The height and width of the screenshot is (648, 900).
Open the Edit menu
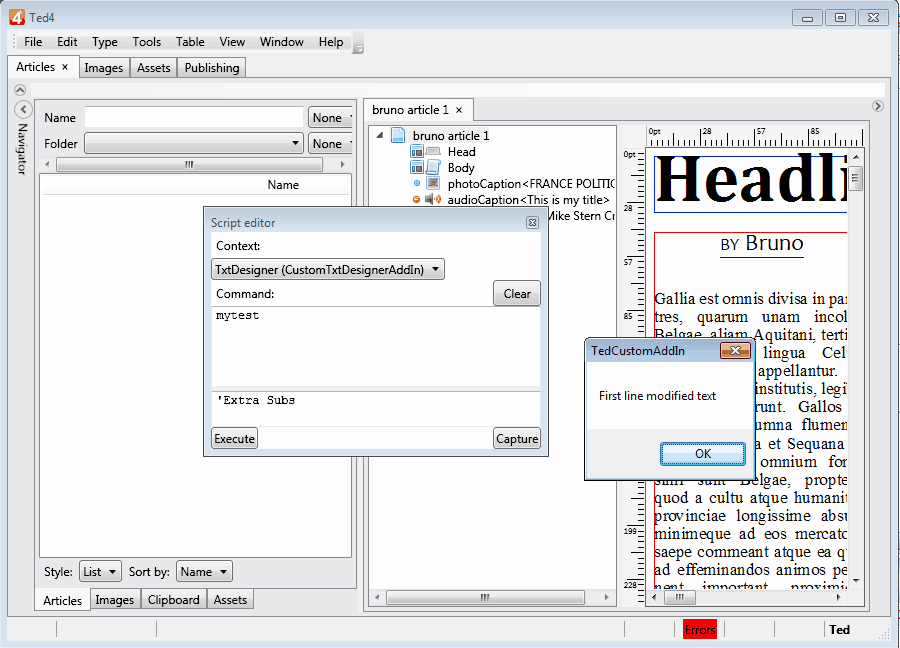click(67, 42)
